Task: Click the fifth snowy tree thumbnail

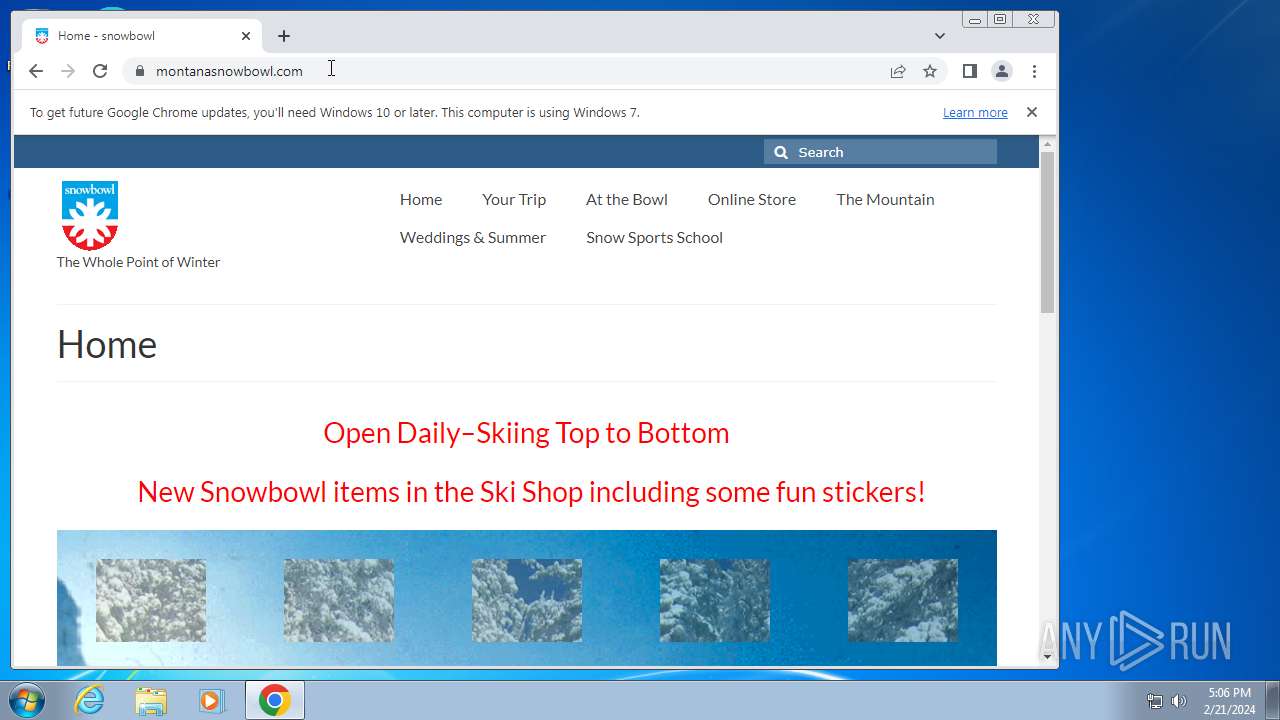Action: [903, 600]
